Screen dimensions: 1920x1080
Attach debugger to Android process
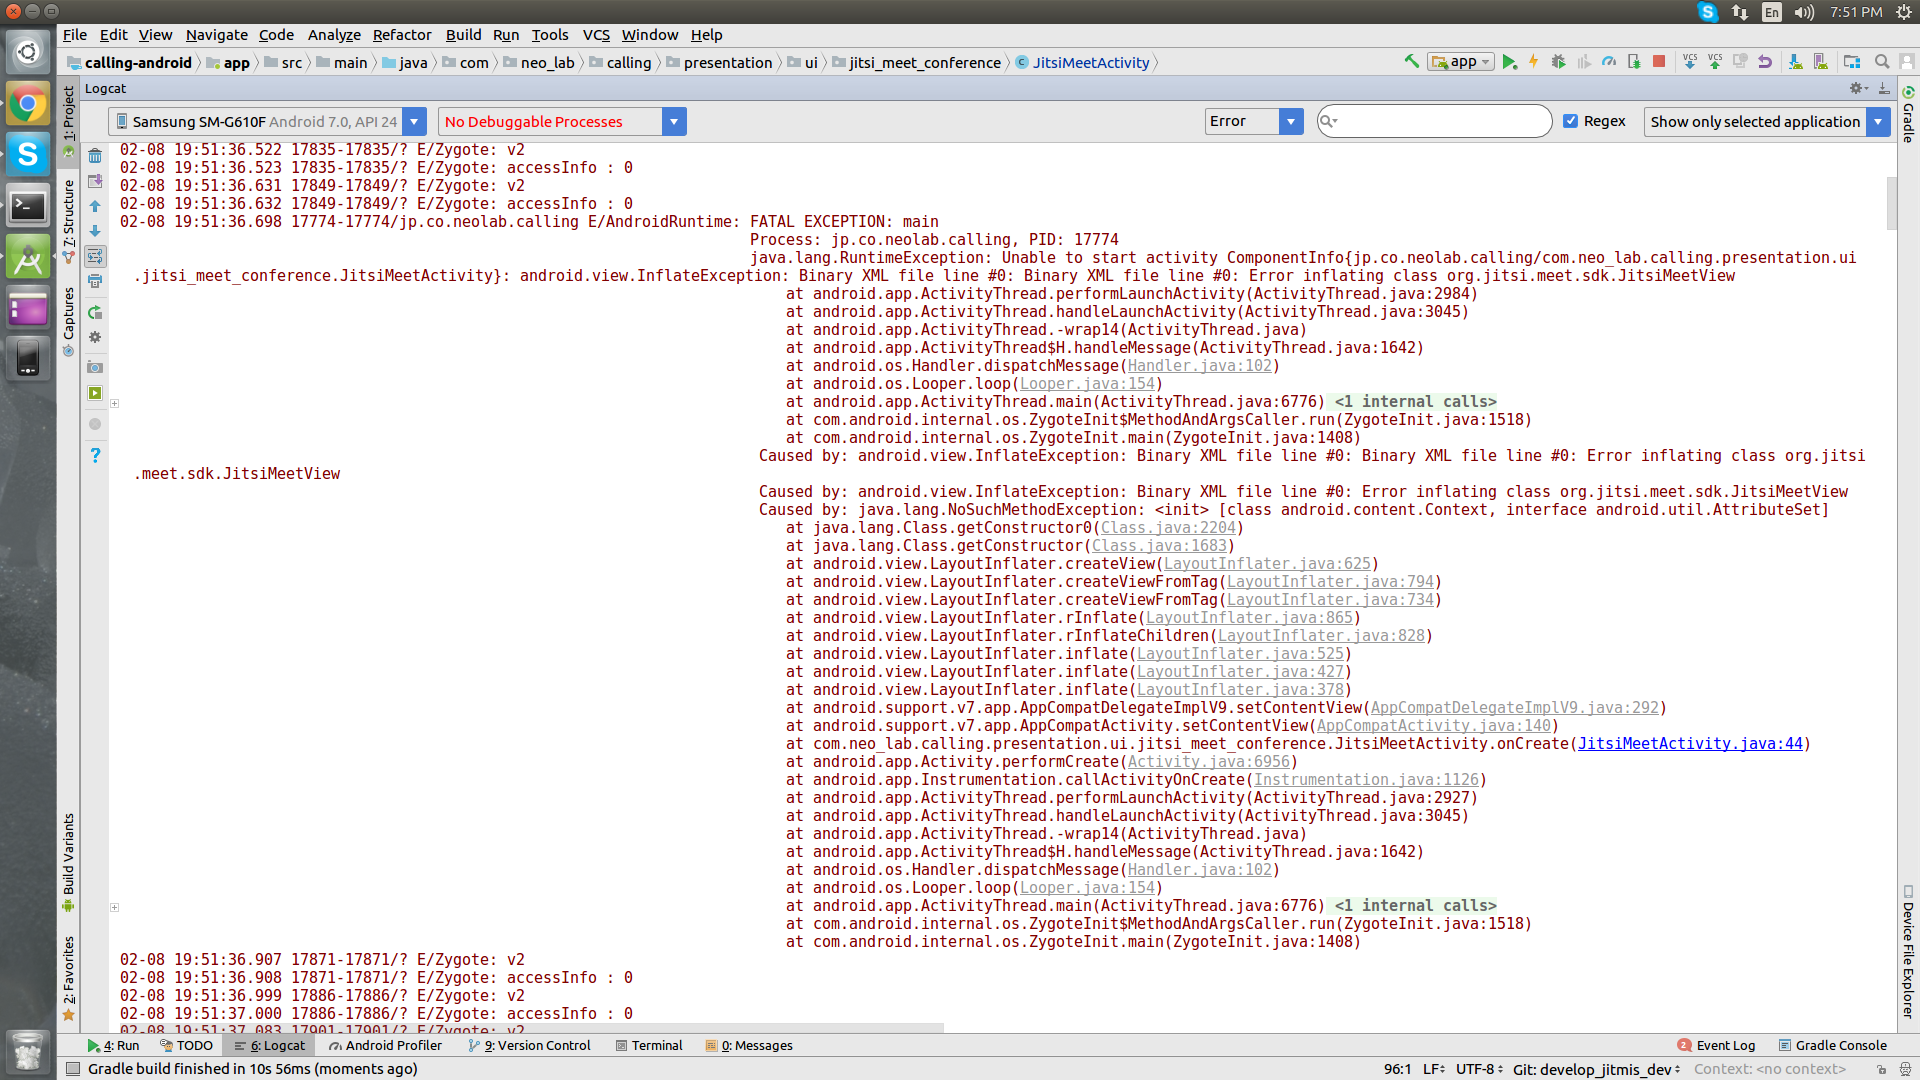tap(1633, 62)
